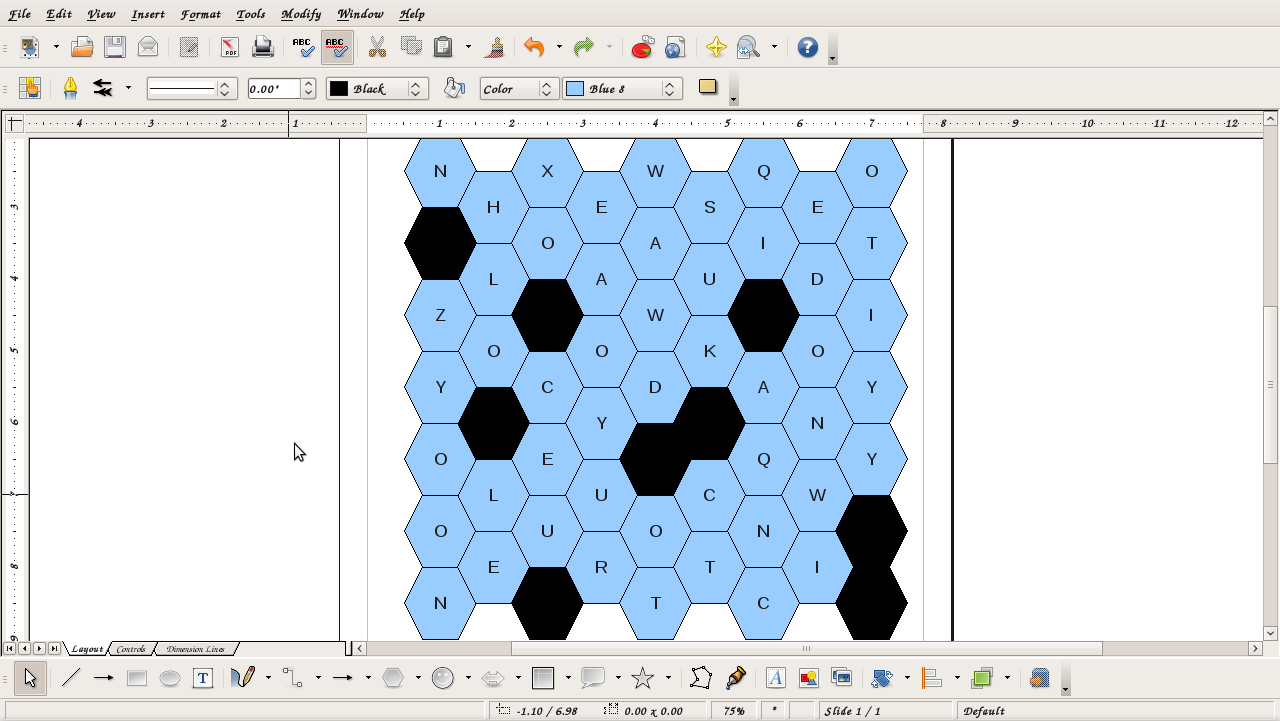Open the File menu
1280x721 pixels.
click(x=19, y=14)
